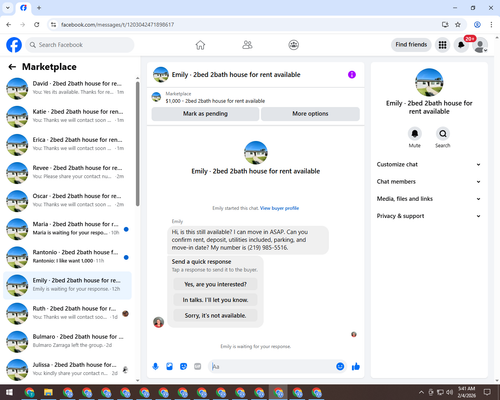Viewport: 500px width, 400px height.
Task: Open the Chrome profile icon
Action: tap(477, 24)
